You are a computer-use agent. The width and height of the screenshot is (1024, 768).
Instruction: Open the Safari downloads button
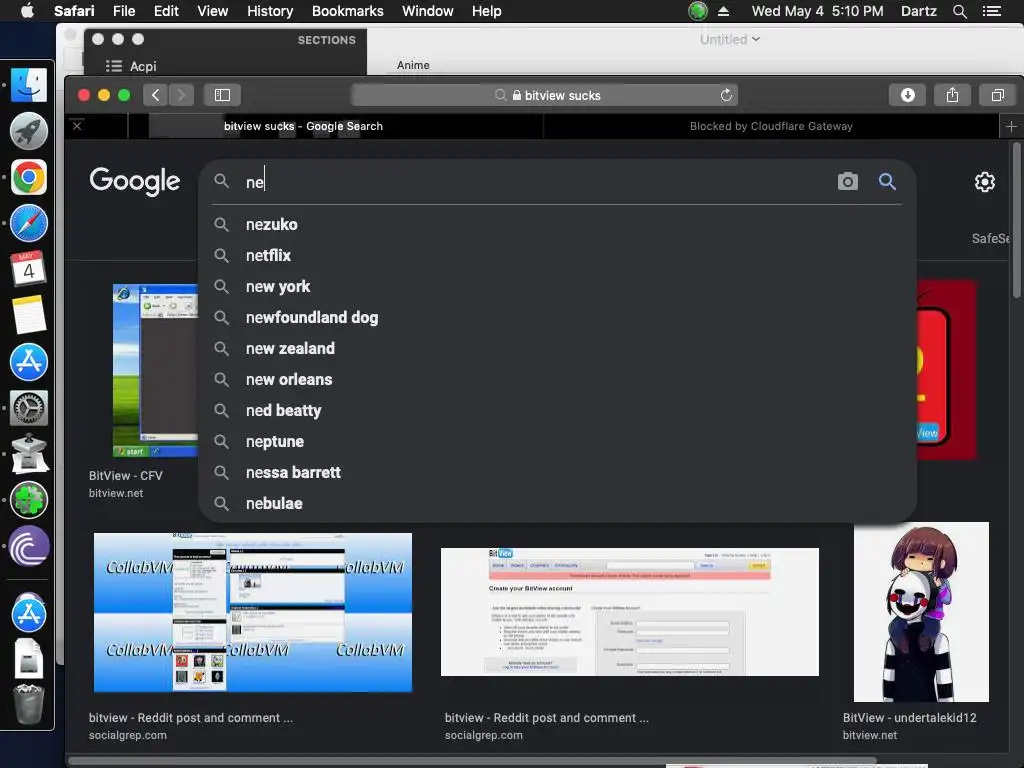(x=907, y=95)
